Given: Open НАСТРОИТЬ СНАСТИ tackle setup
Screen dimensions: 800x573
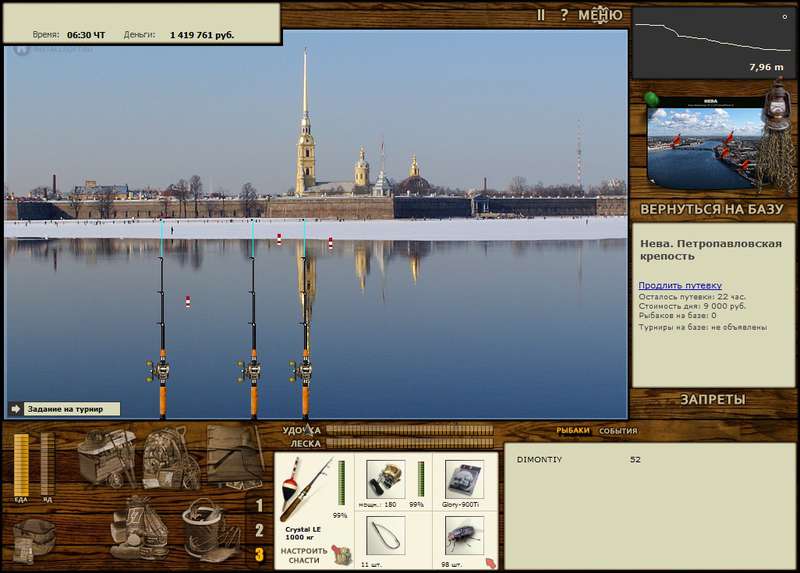Looking at the screenshot, I should pyautogui.click(x=304, y=556).
